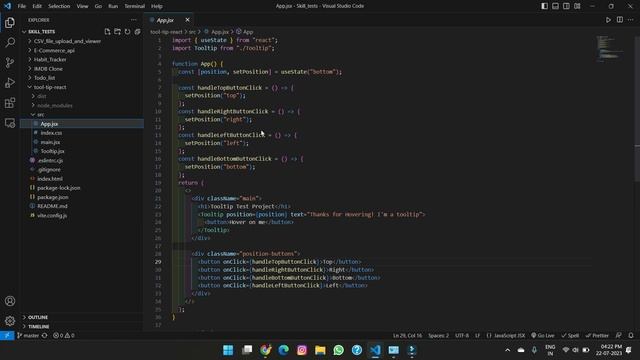Refresh the Explorer file tree
This screenshot has height=360, width=640.
[127, 31]
